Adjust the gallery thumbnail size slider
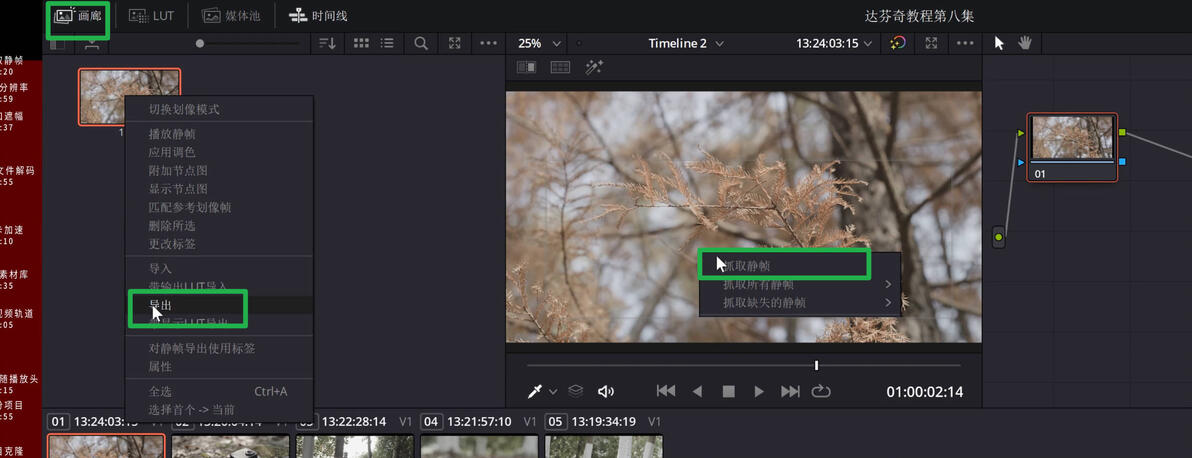This screenshot has height=458, width=1192. click(x=200, y=43)
